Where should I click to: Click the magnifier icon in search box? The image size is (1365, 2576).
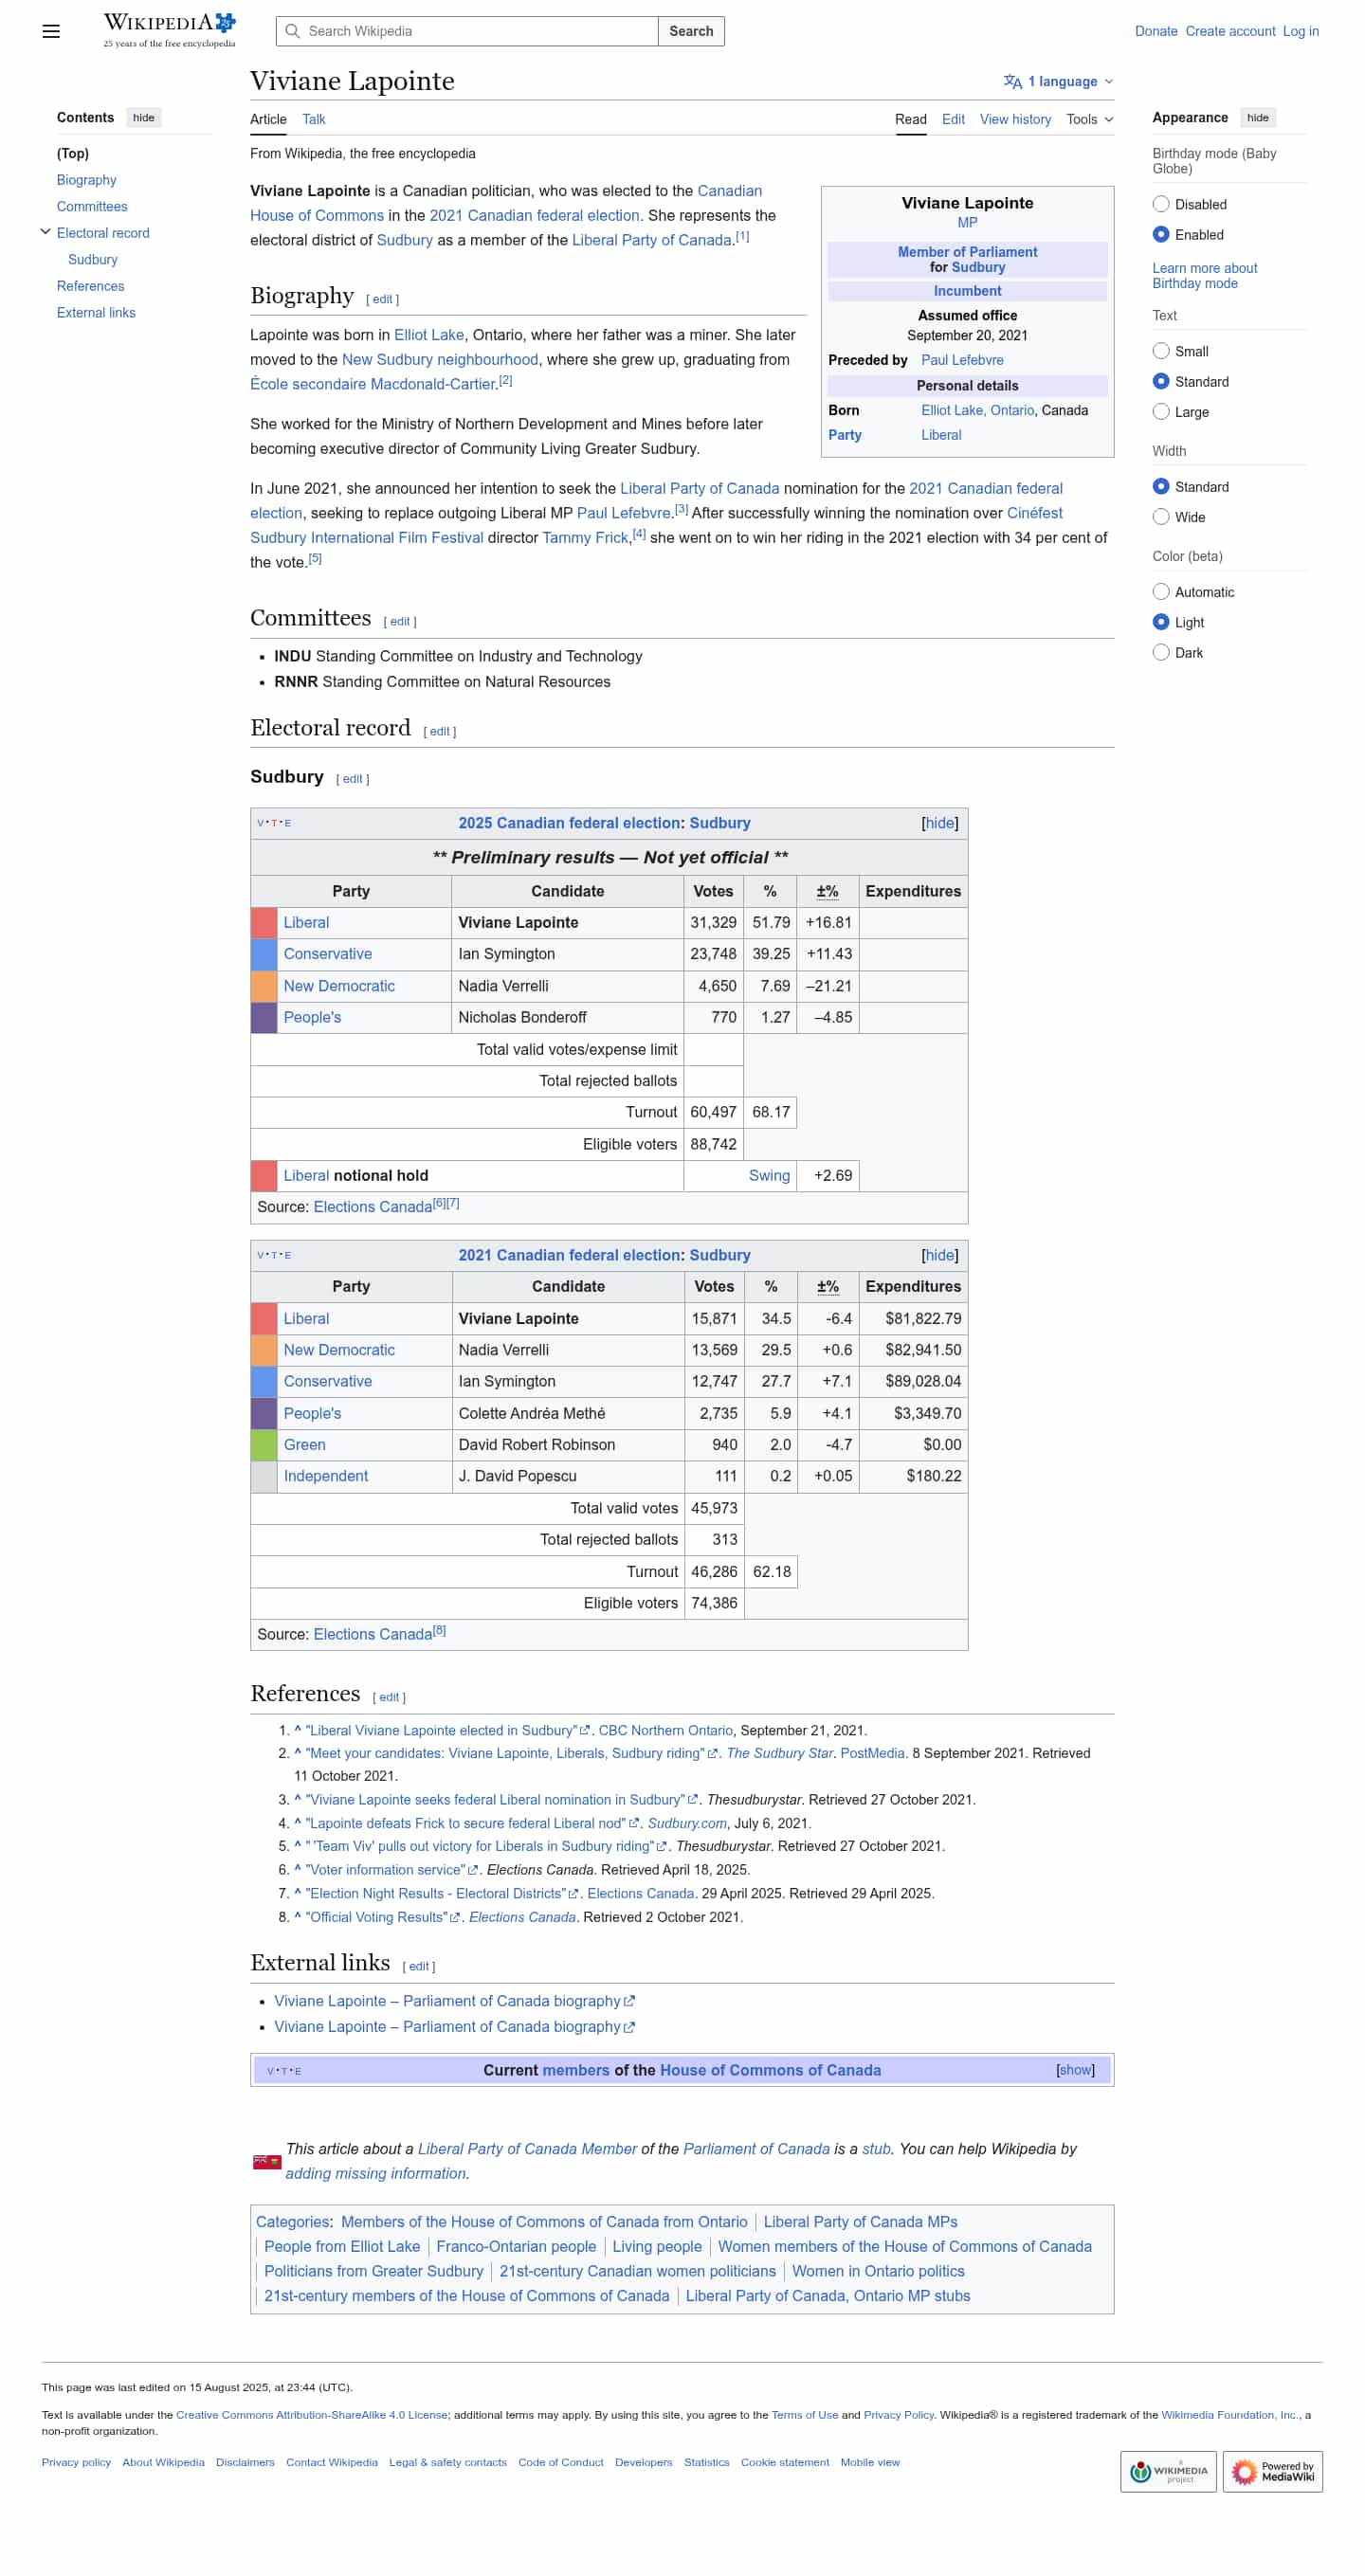[292, 31]
